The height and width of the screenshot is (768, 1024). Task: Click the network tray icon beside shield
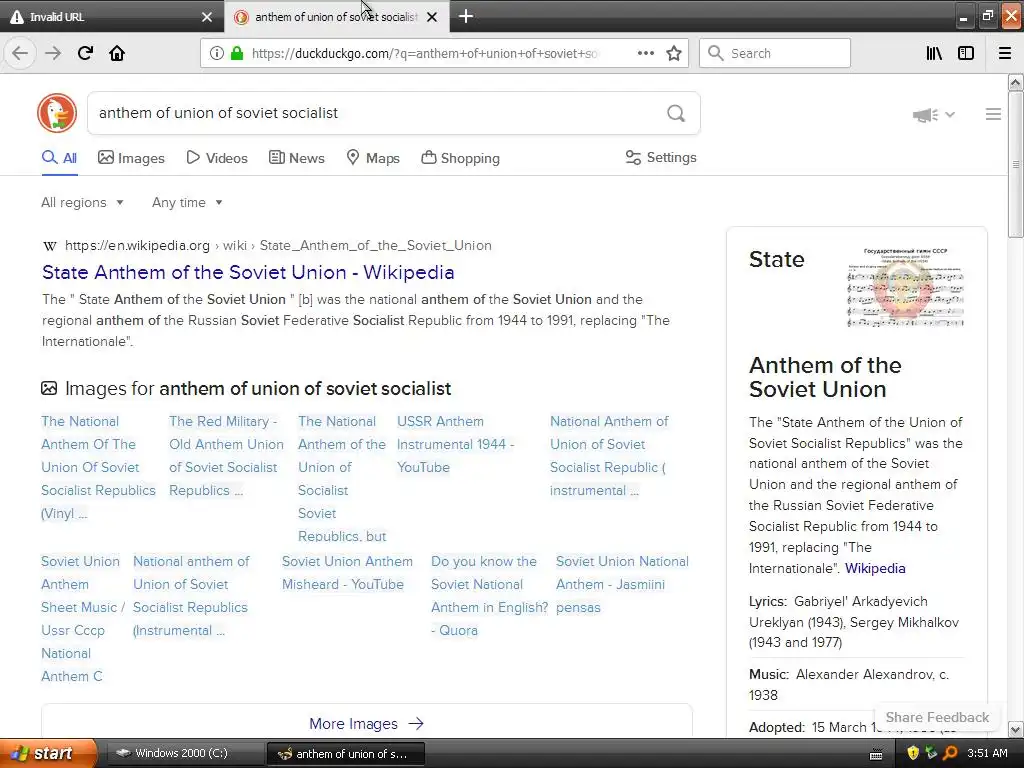931,753
